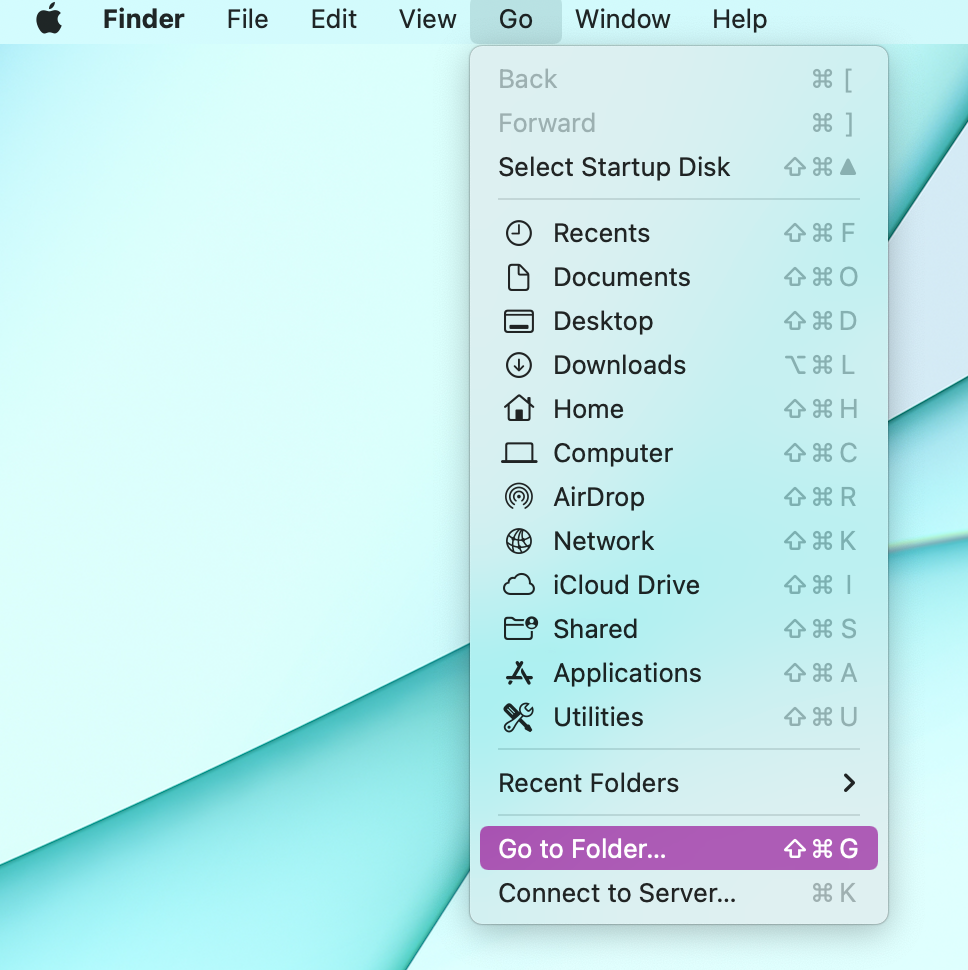The width and height of the screenshot is (968, 970).
Task: Open the Window menu
Action: tap(623, 19)
